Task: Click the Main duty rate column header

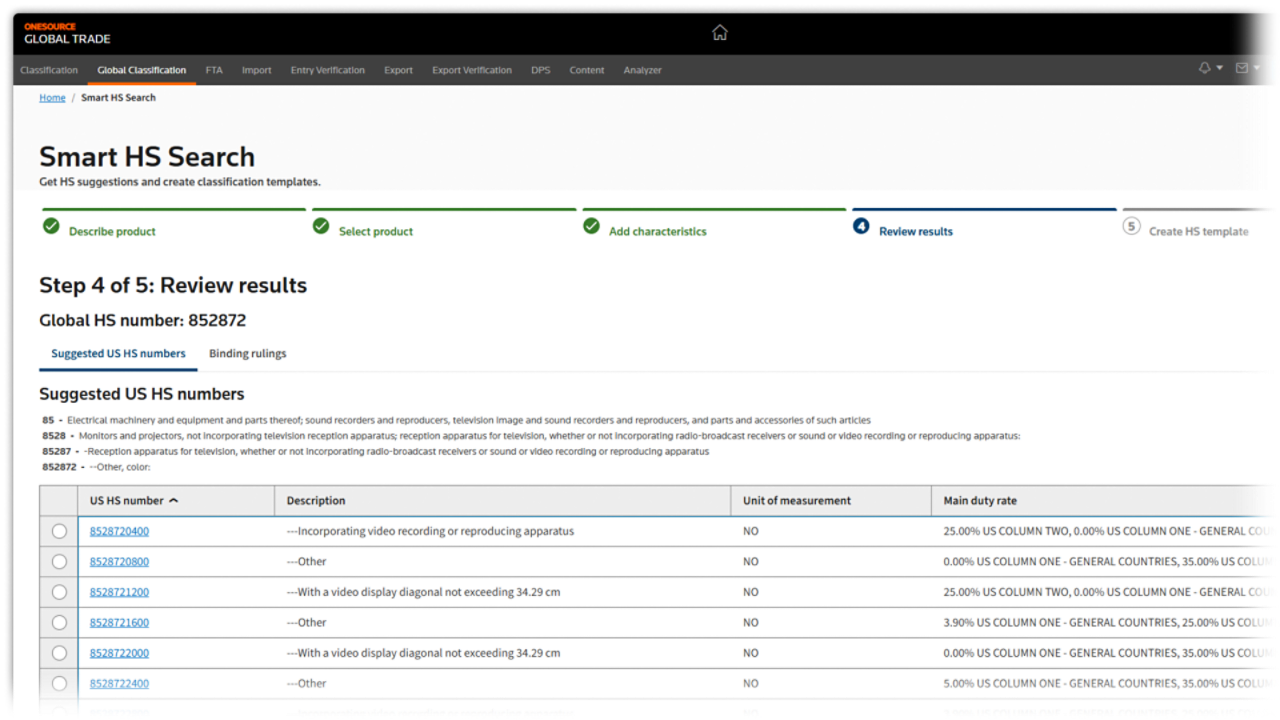Action: tap(980, 501)
